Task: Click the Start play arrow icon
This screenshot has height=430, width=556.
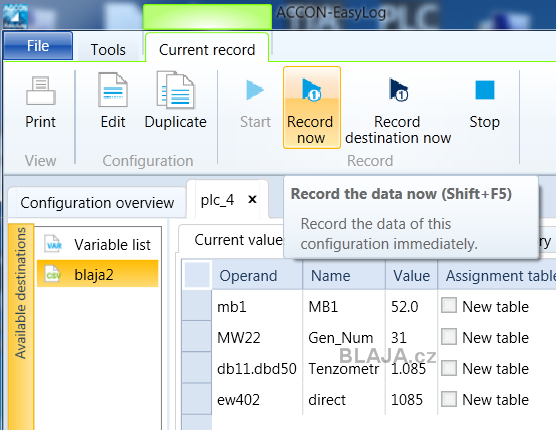Action: pyautogui.click(x=255, y=90)
